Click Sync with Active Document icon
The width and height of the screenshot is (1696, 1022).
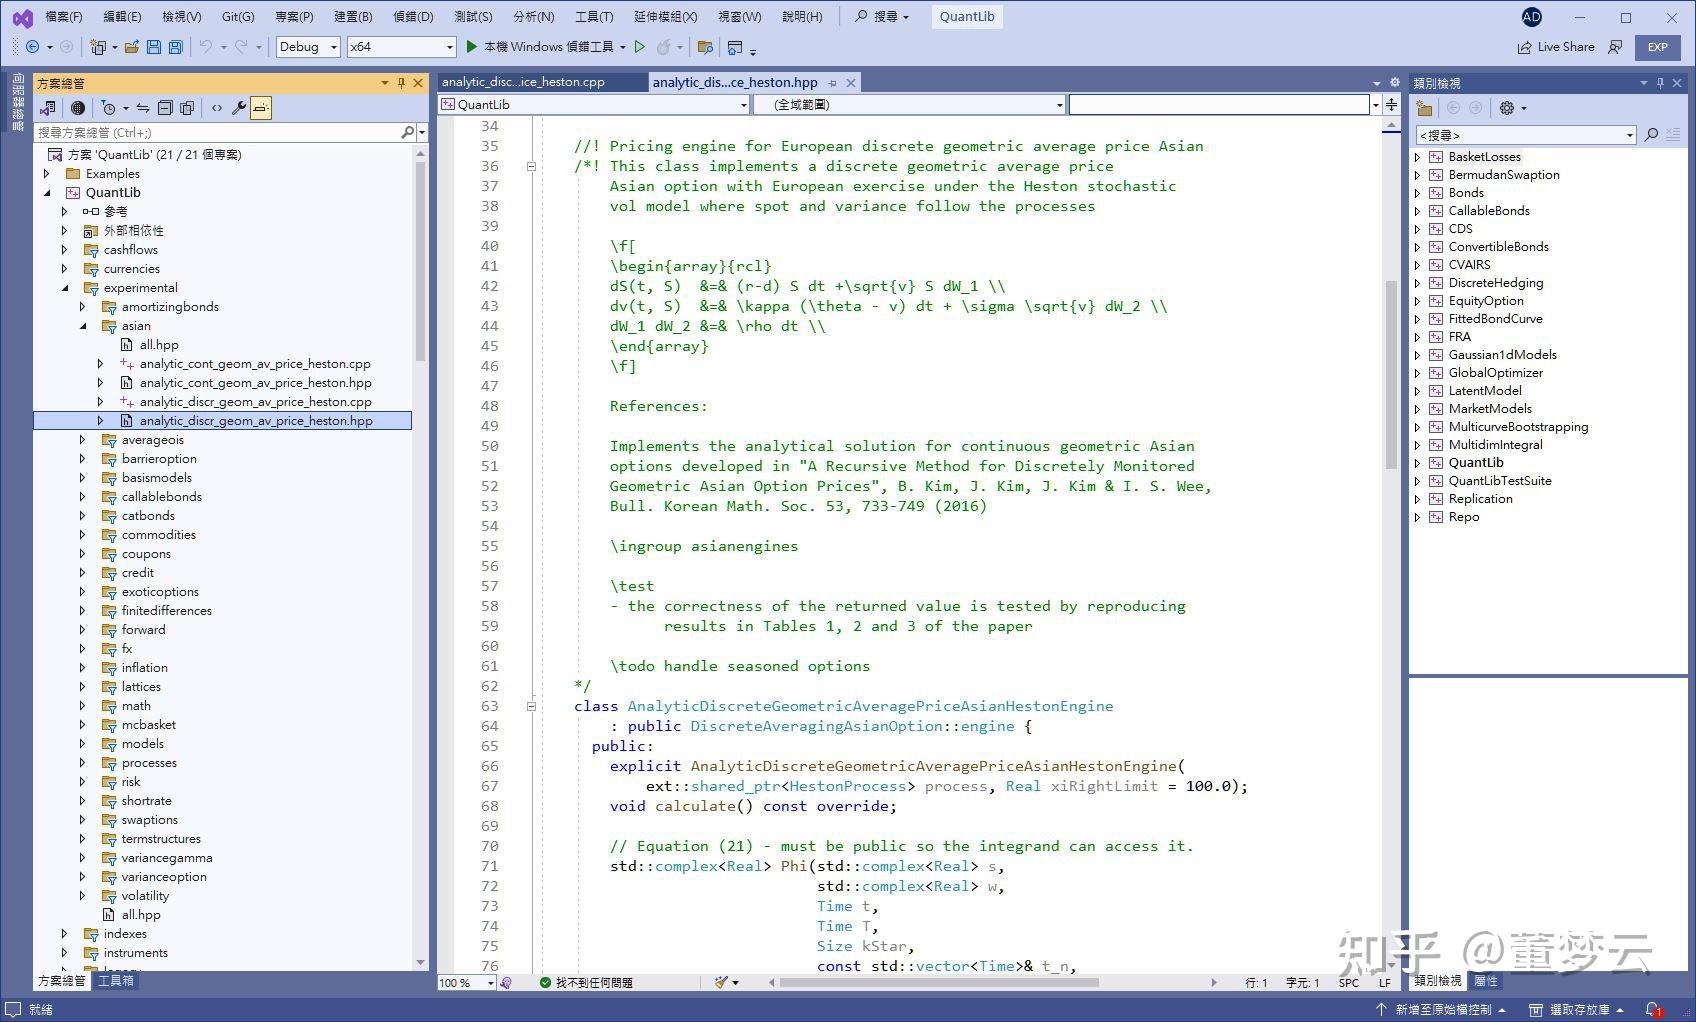(x=143, y=108)
